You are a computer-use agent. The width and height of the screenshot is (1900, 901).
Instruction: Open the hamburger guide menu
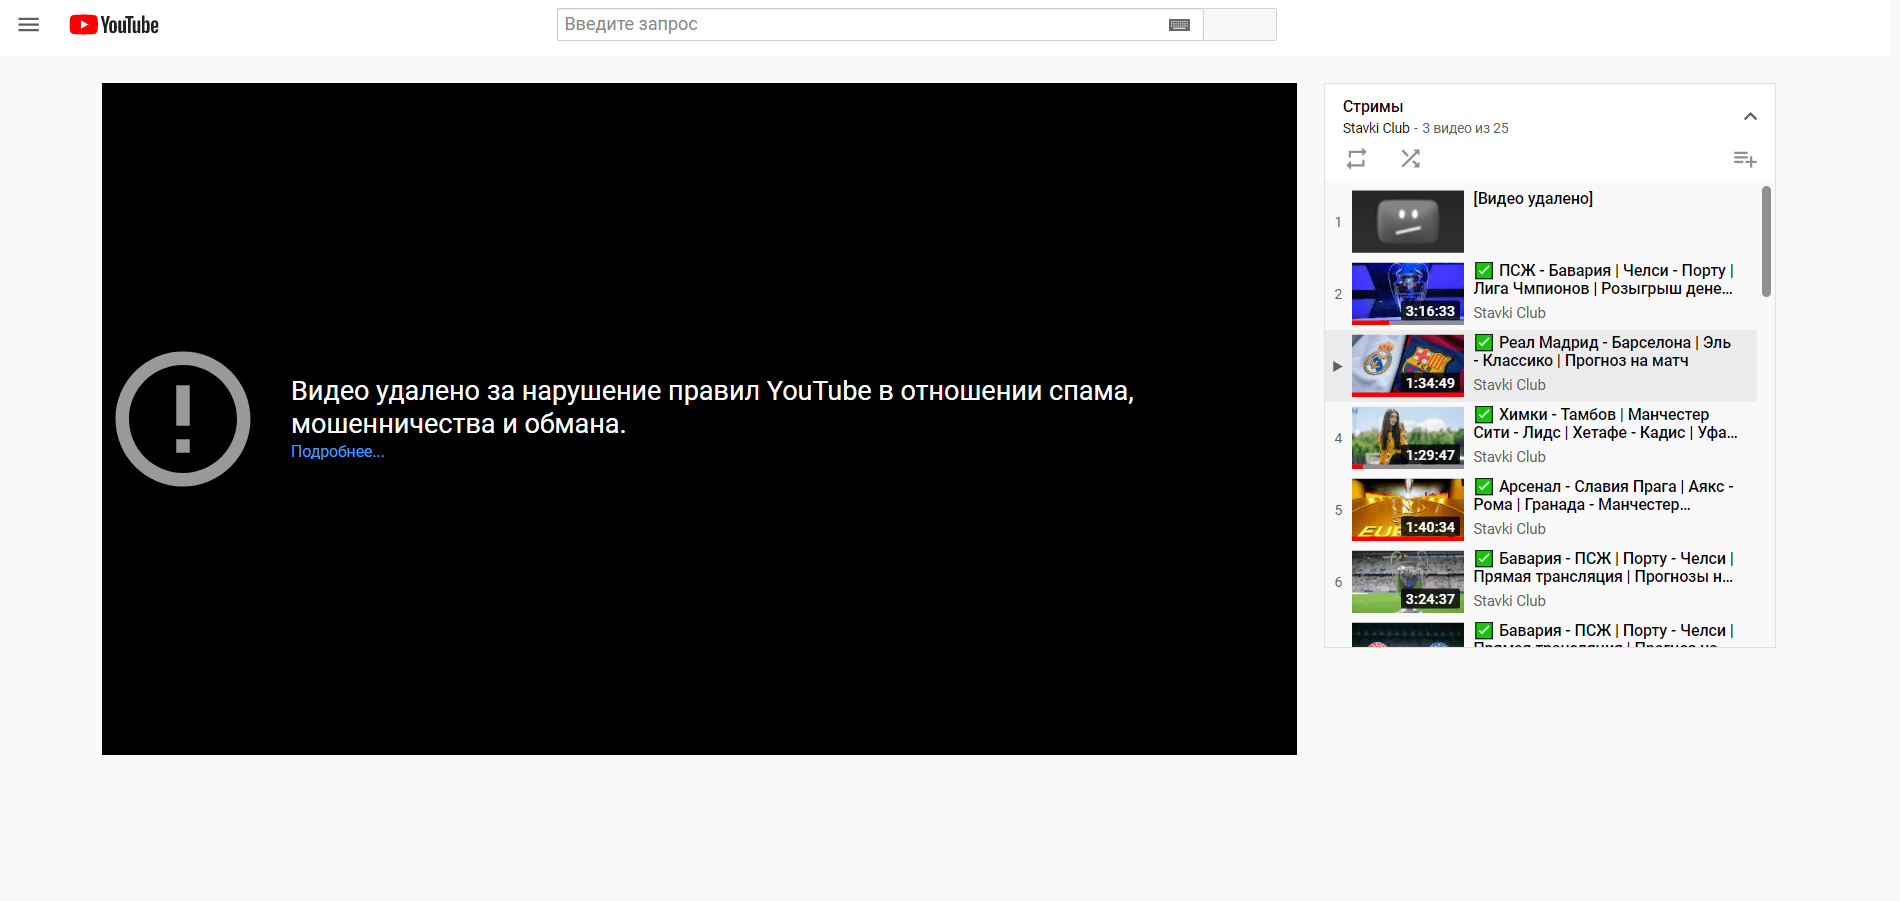29,25
